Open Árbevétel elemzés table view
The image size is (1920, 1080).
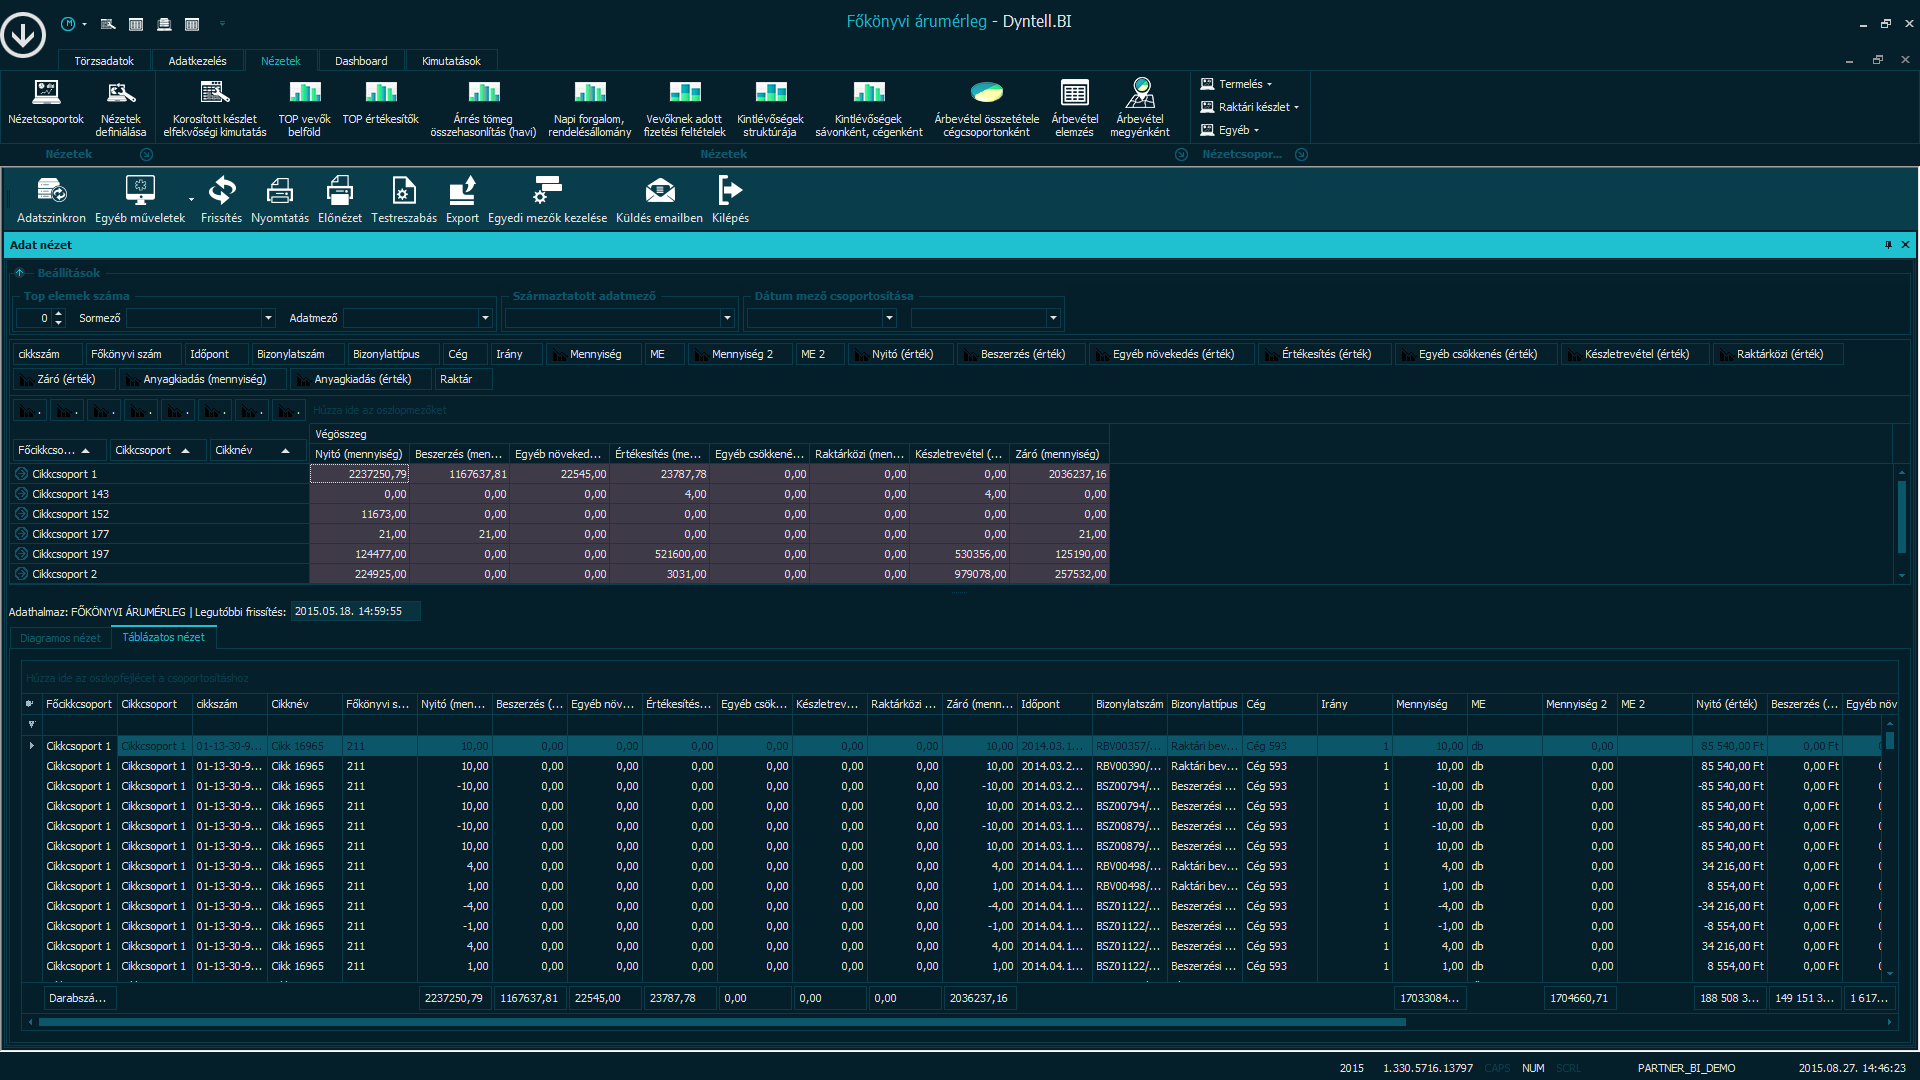point(1075,108)
